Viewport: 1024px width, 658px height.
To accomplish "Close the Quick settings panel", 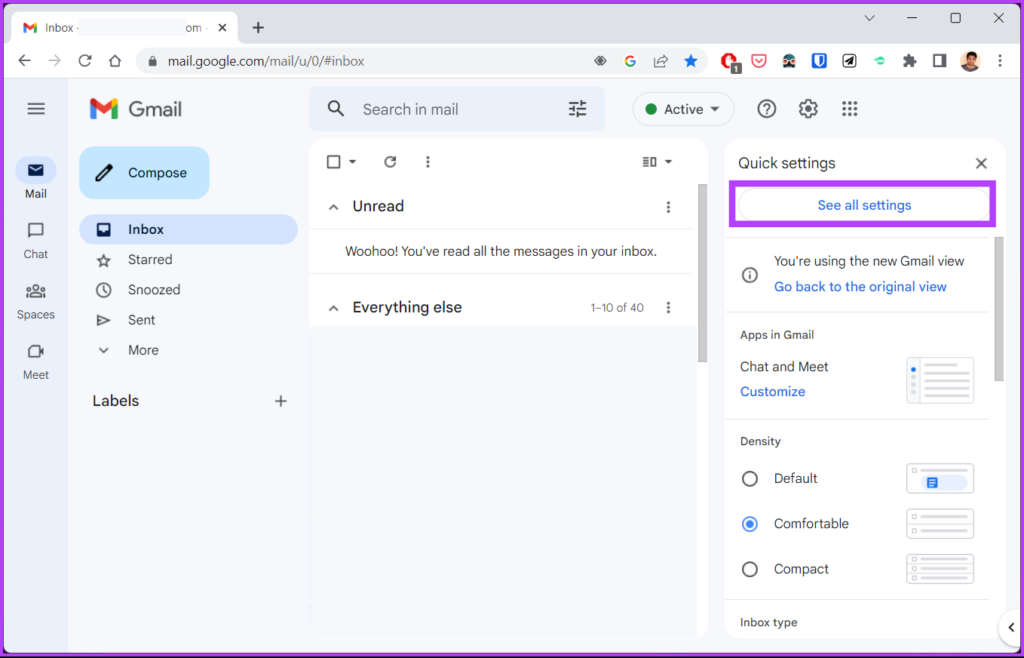I will [x=981, y=163].
